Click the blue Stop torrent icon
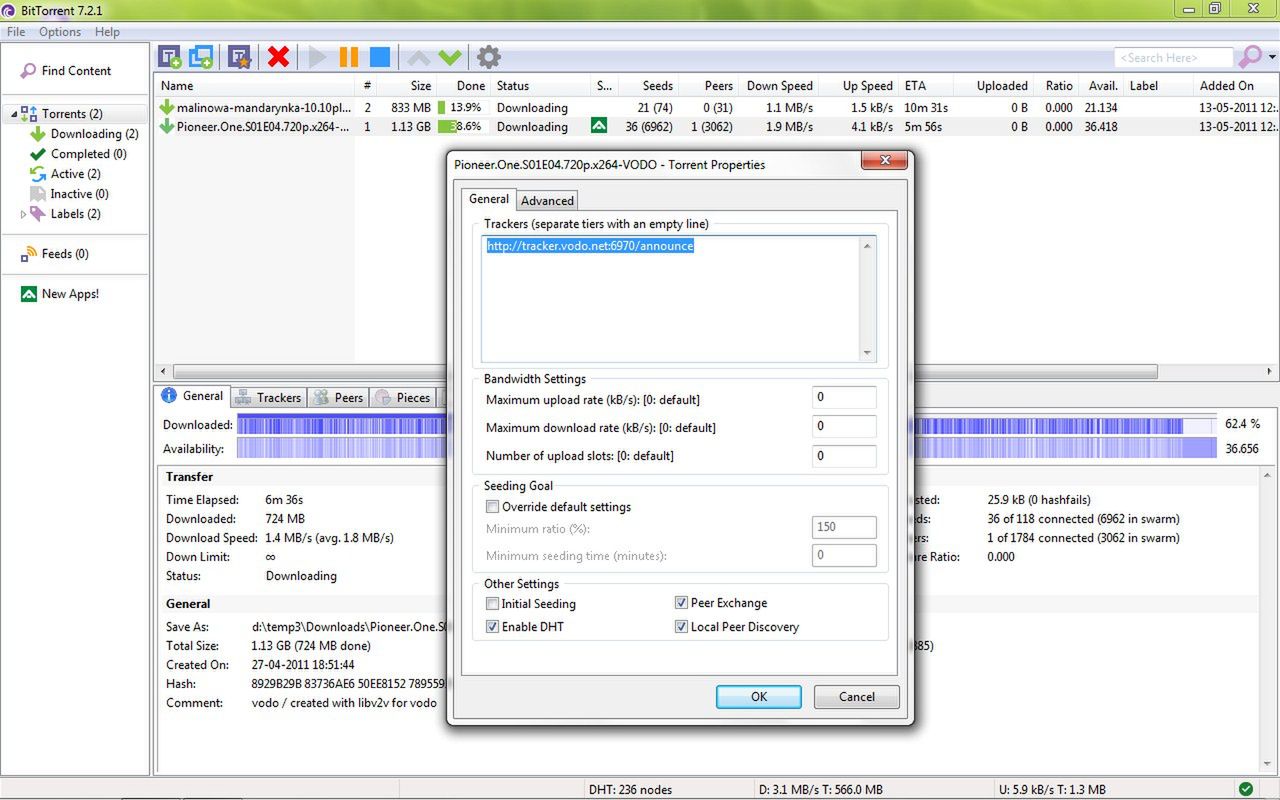1280x800 pixels. (380, 57)
